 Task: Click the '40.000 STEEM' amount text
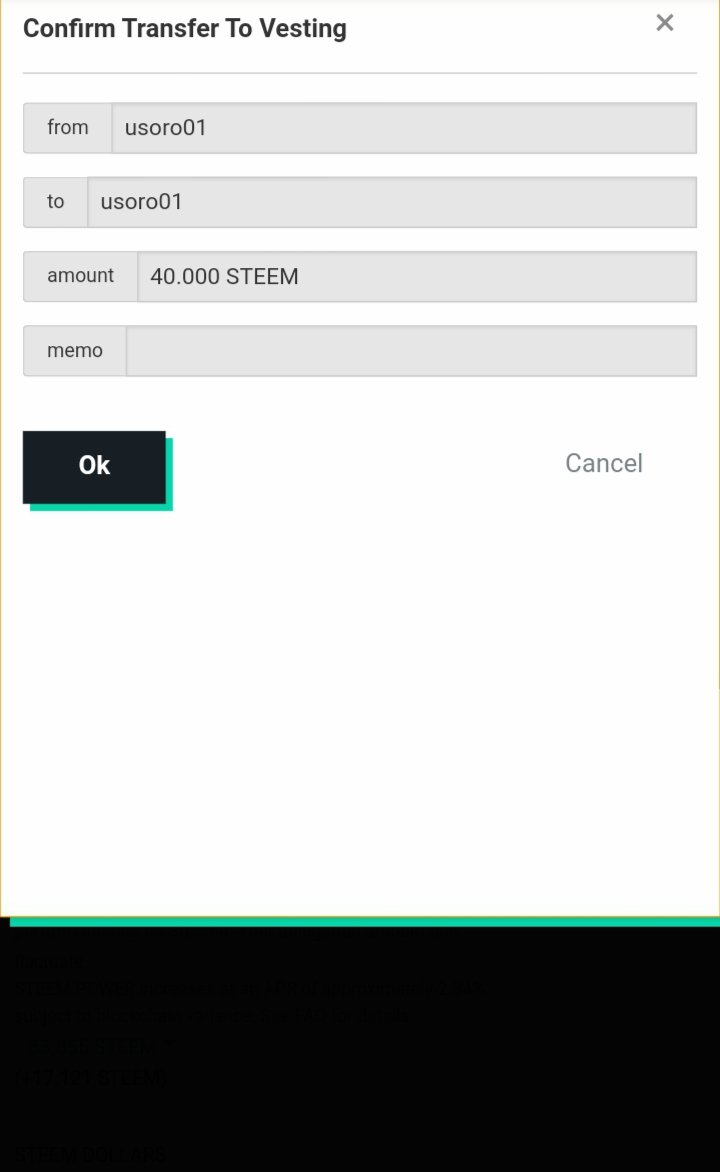pos(224,277)
